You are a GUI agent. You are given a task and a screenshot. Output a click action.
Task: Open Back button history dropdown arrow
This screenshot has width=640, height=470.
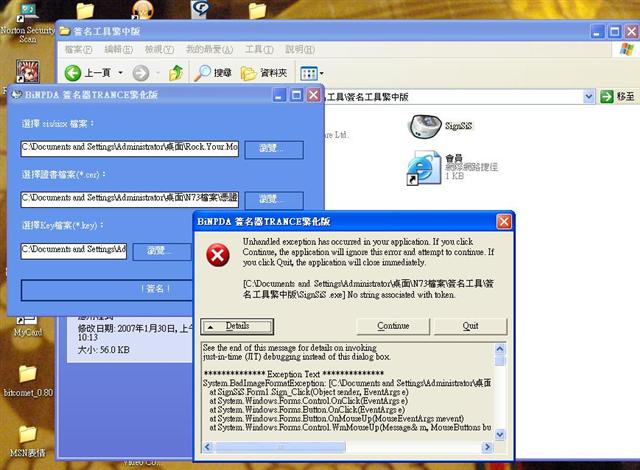[120, 73]
